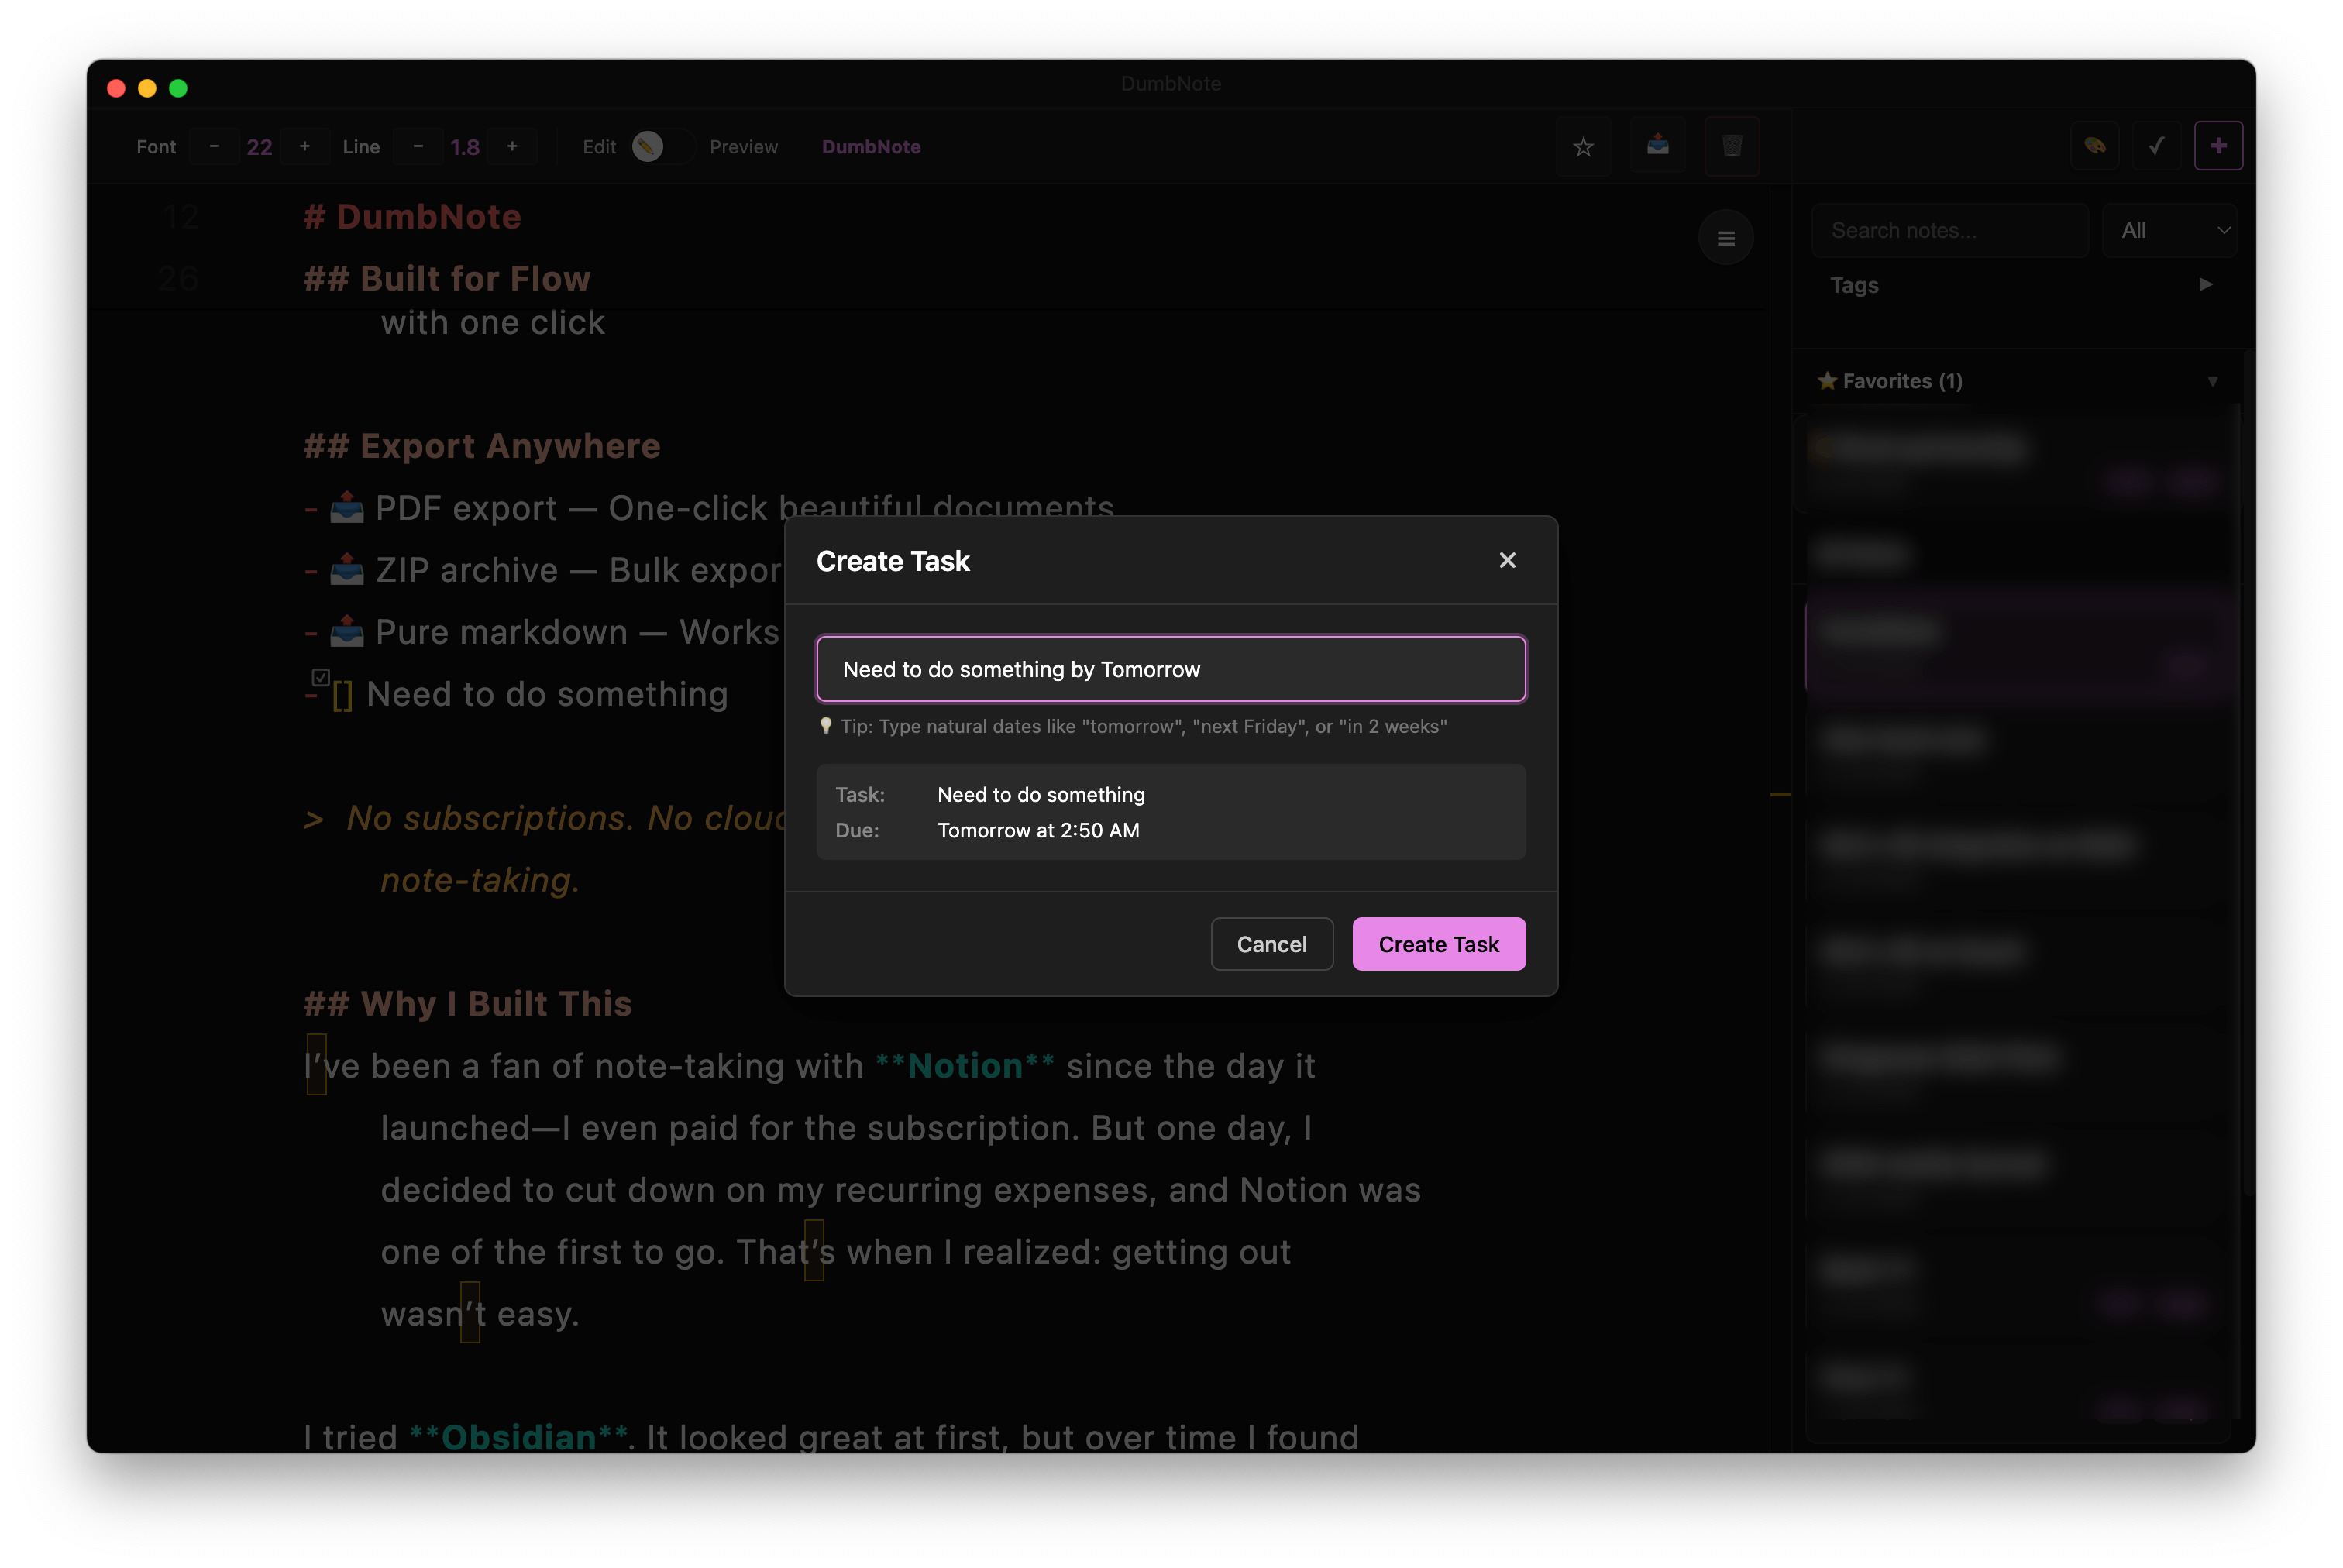This screenshot has width=2343, height=1568.
Task: Click the bold '**Obsidian**' word
Action: tap(519, 1438)
